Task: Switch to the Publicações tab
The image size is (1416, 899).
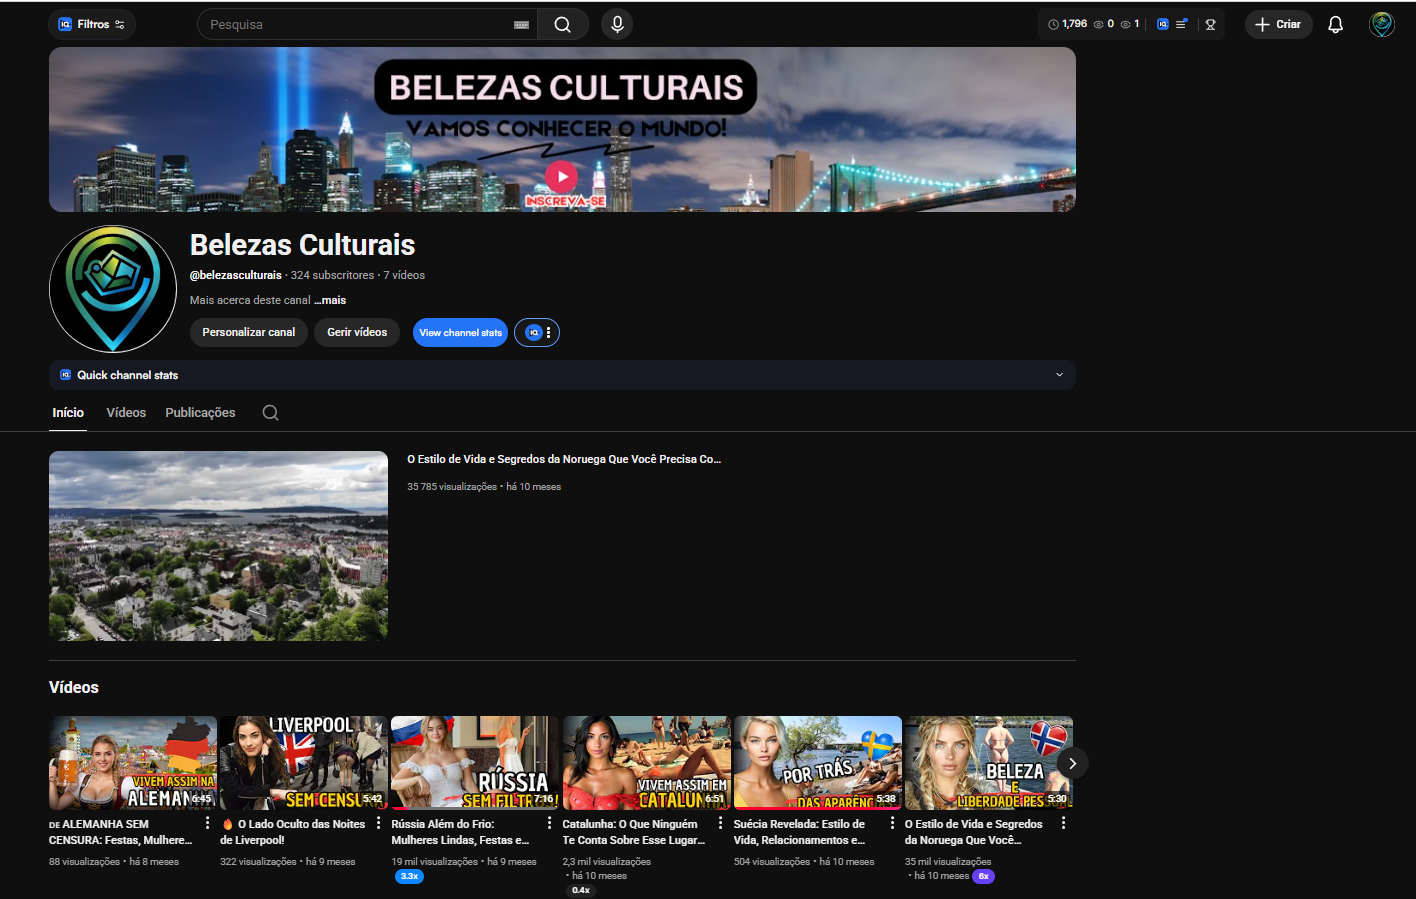Action: [x=200, y=413]
